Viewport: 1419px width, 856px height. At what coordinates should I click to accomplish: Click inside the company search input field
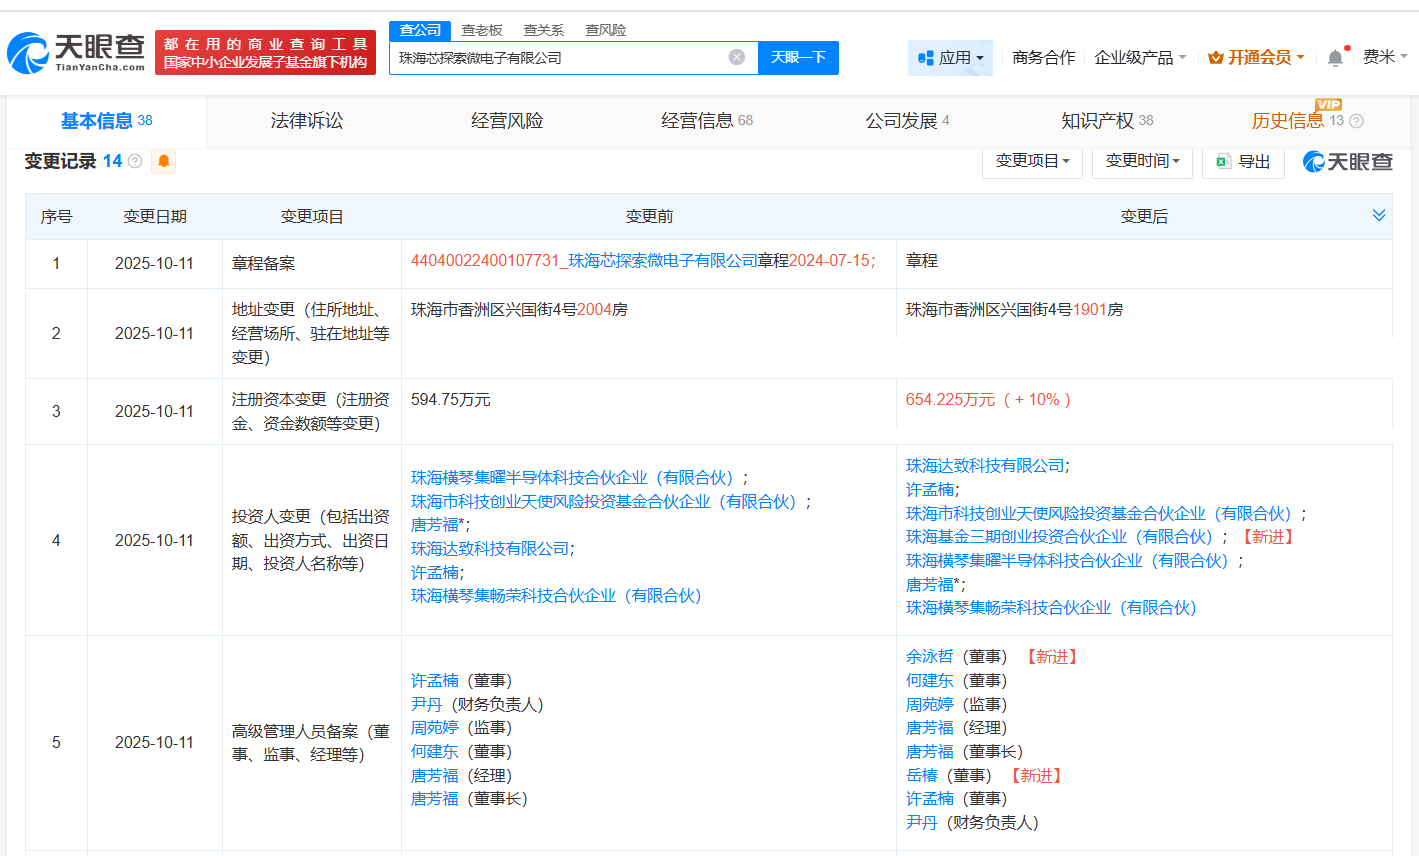click(x=560, y=57)
